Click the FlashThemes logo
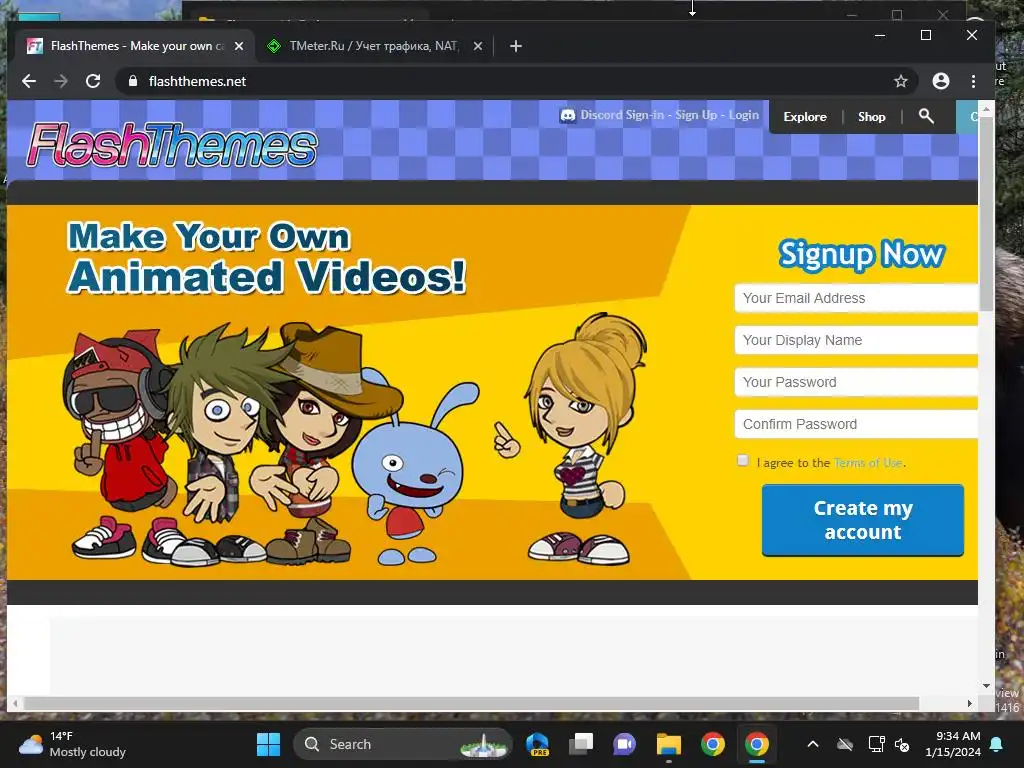Screen dimensions: 1024x768 point(172,144)
